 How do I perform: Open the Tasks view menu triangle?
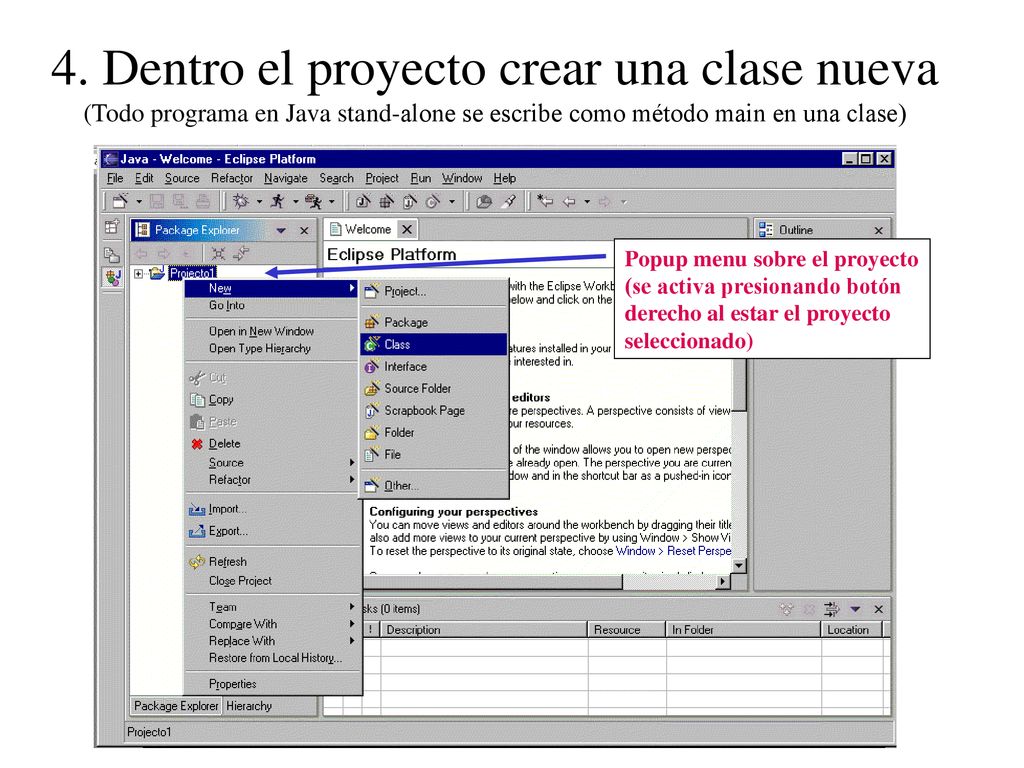click(855, 609)
